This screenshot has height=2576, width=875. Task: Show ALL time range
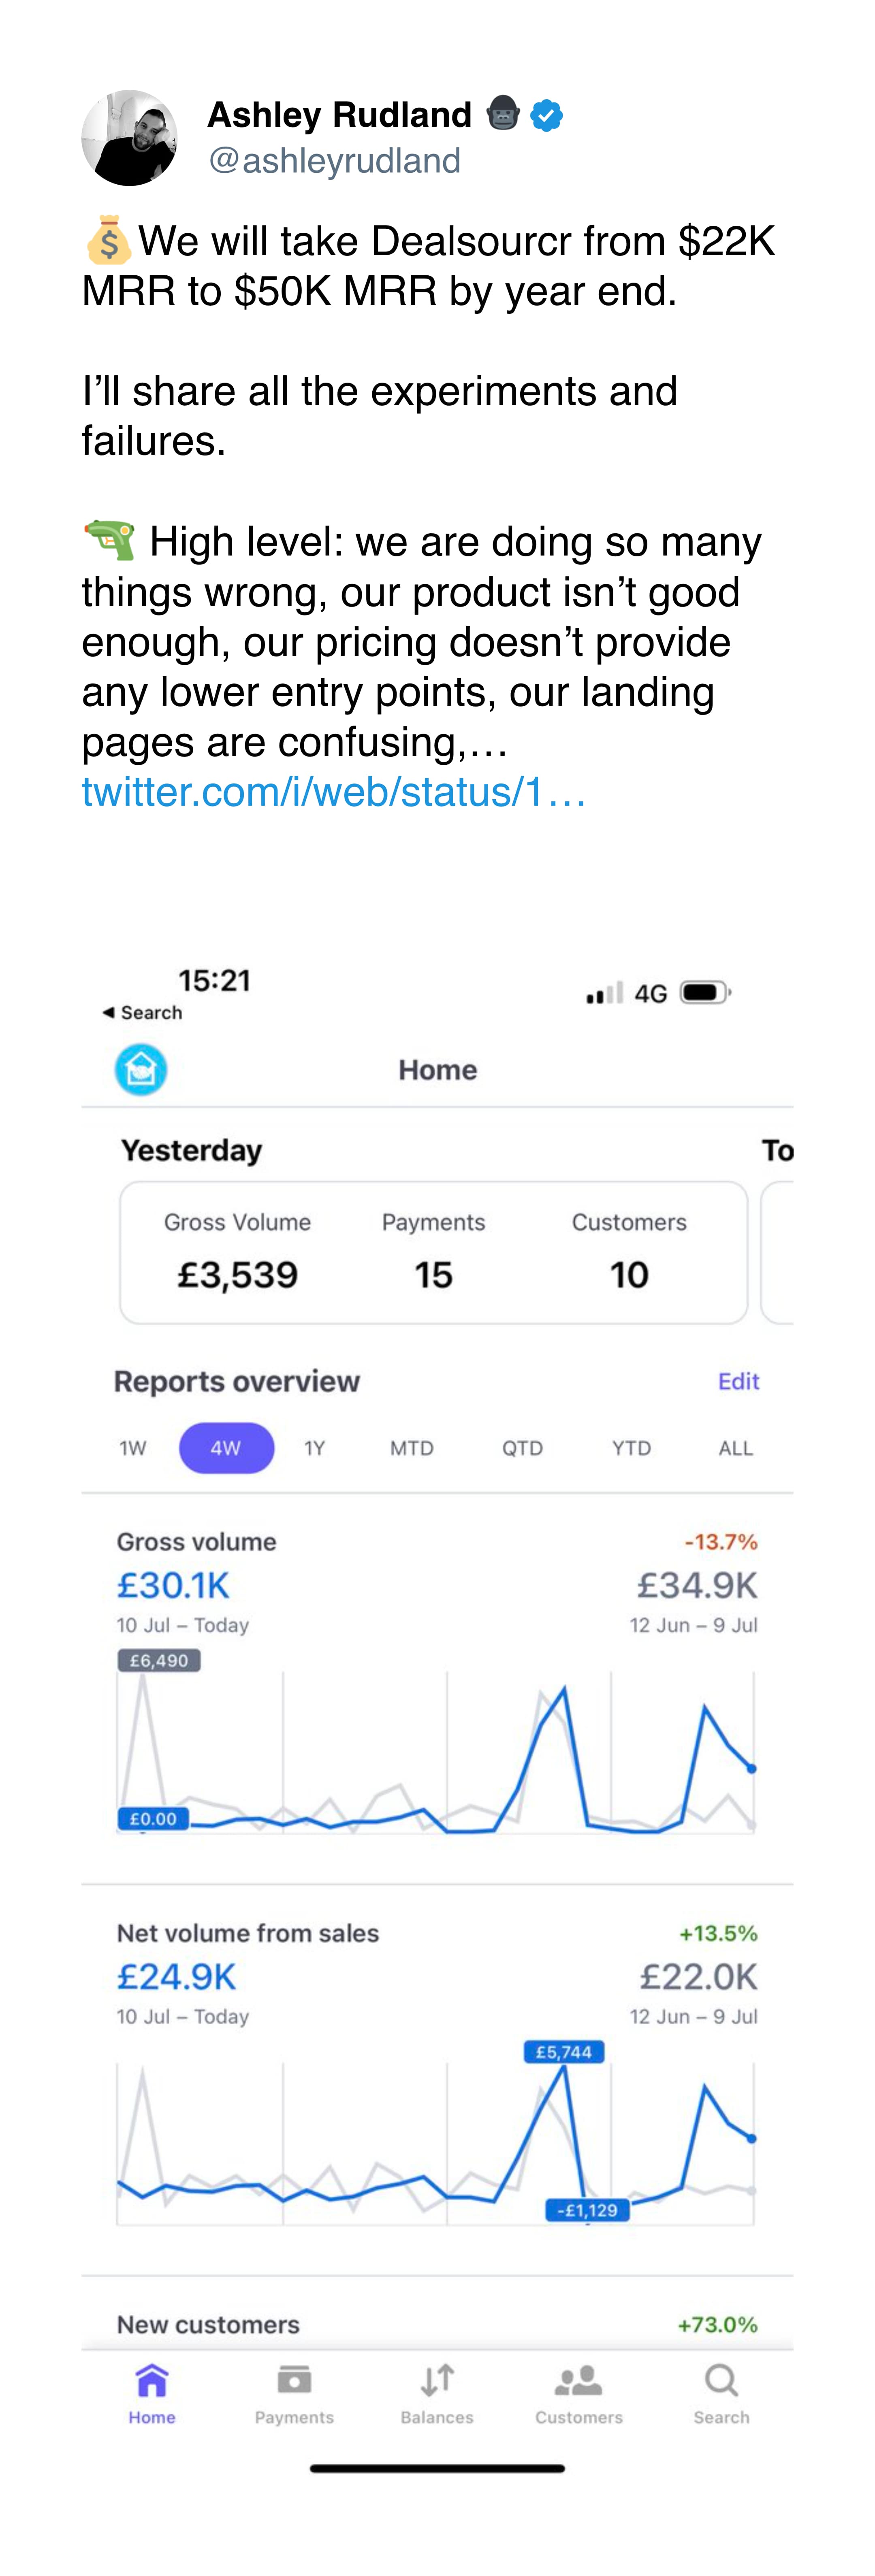[x=736, y=1448]
